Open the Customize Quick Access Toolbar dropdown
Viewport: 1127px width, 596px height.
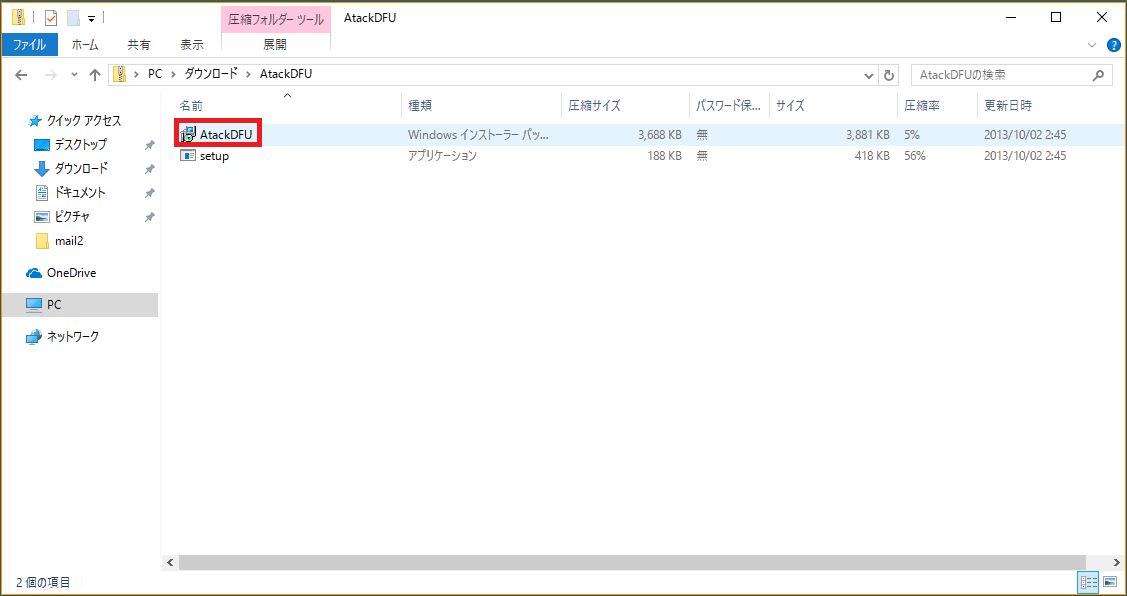tap(91, 19)
